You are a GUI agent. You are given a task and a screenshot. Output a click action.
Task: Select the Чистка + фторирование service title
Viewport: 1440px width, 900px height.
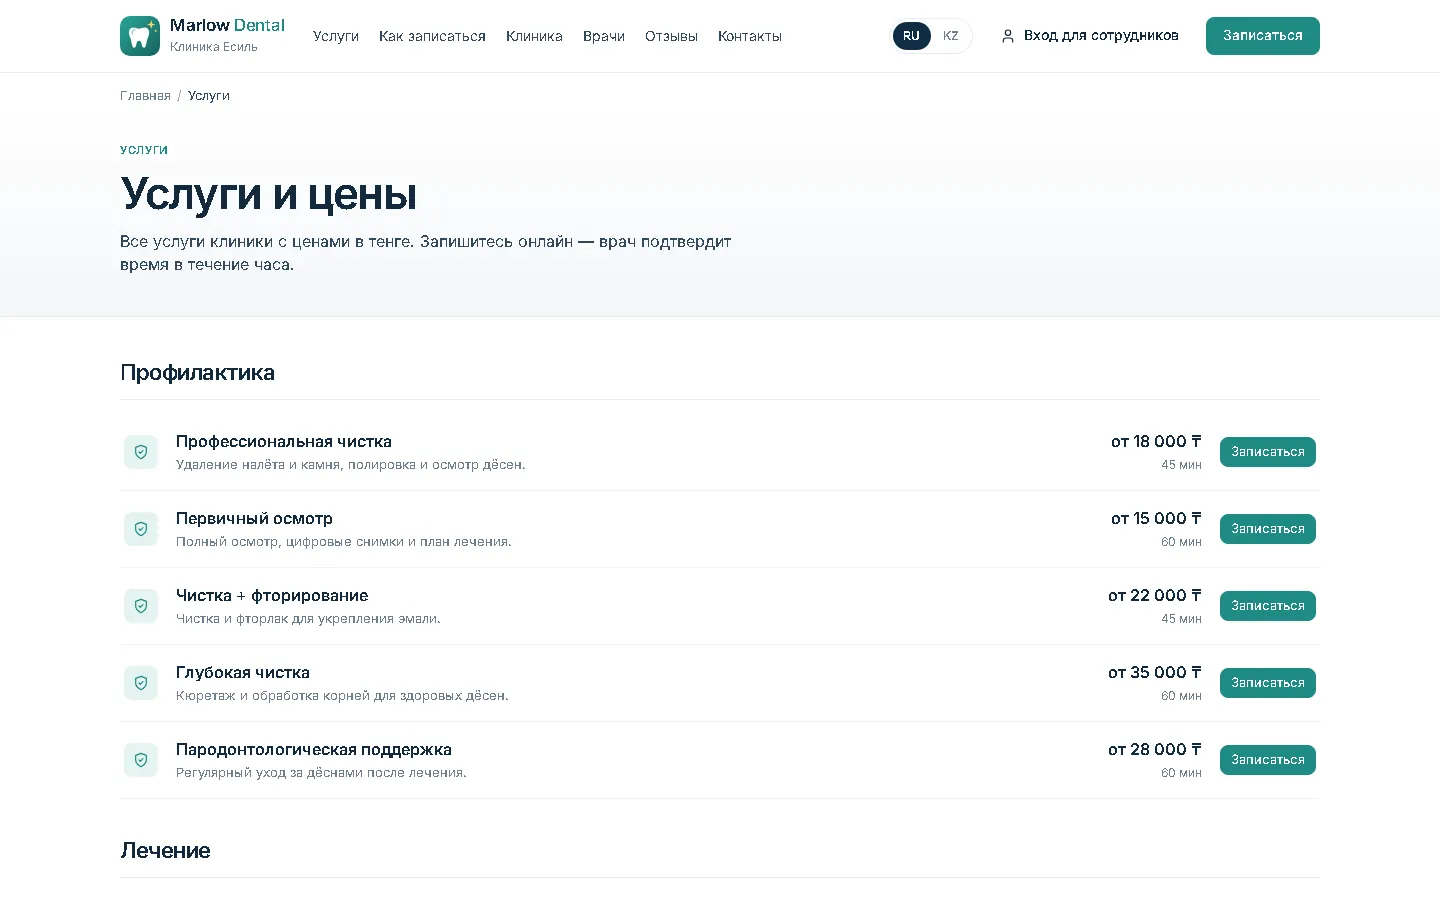point(272,596)
